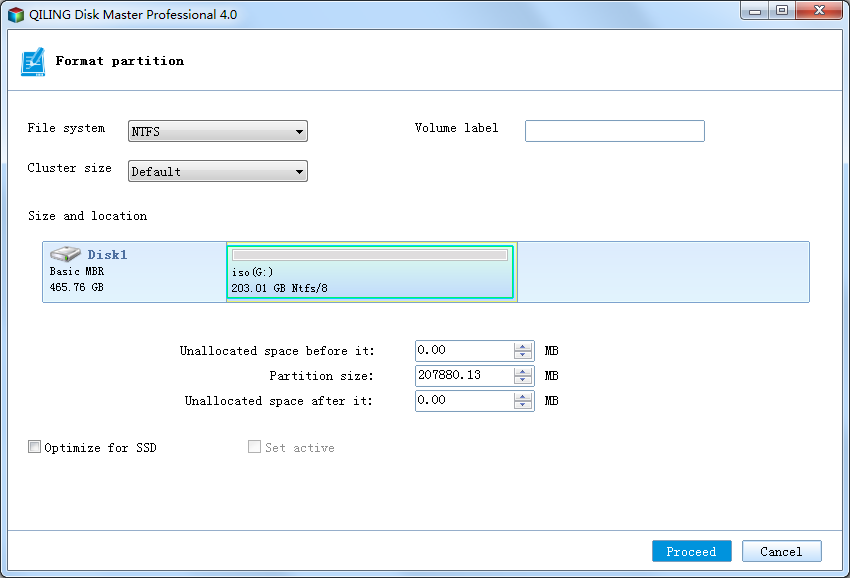Increase the Partition size value
The width and height of the screenshot is (850, 578).
pos(523,371)
